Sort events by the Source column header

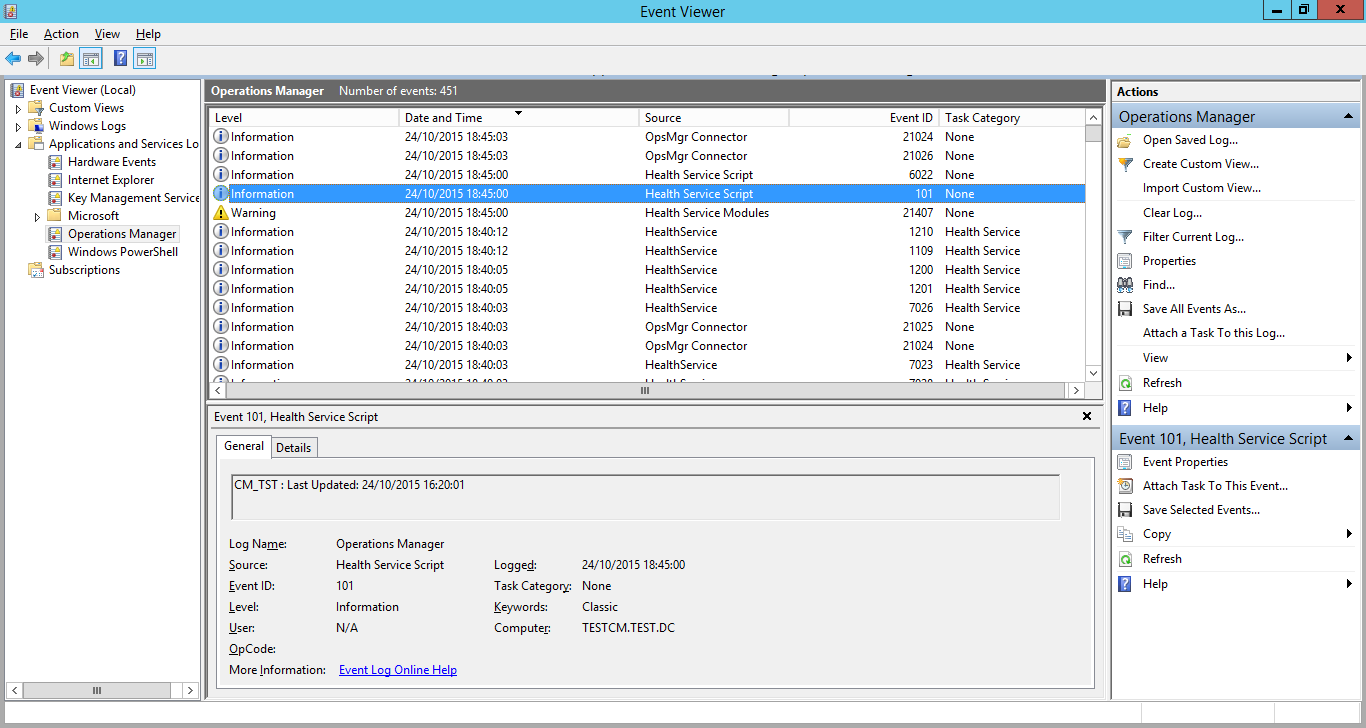pos(714,118)
